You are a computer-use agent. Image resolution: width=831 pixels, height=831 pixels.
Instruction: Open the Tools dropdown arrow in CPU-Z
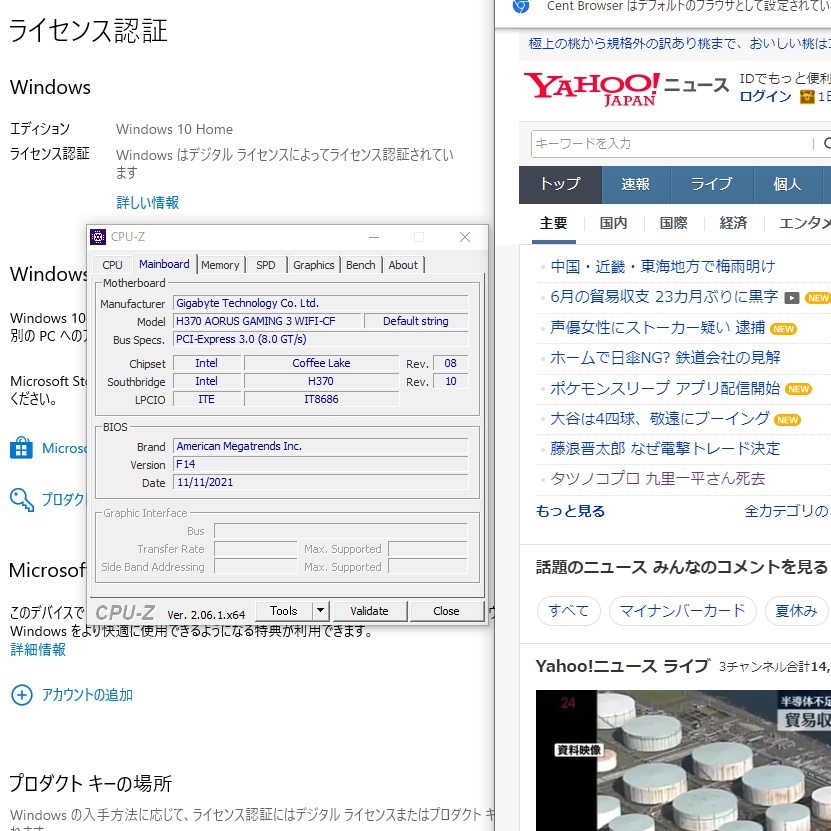point(320,611)
